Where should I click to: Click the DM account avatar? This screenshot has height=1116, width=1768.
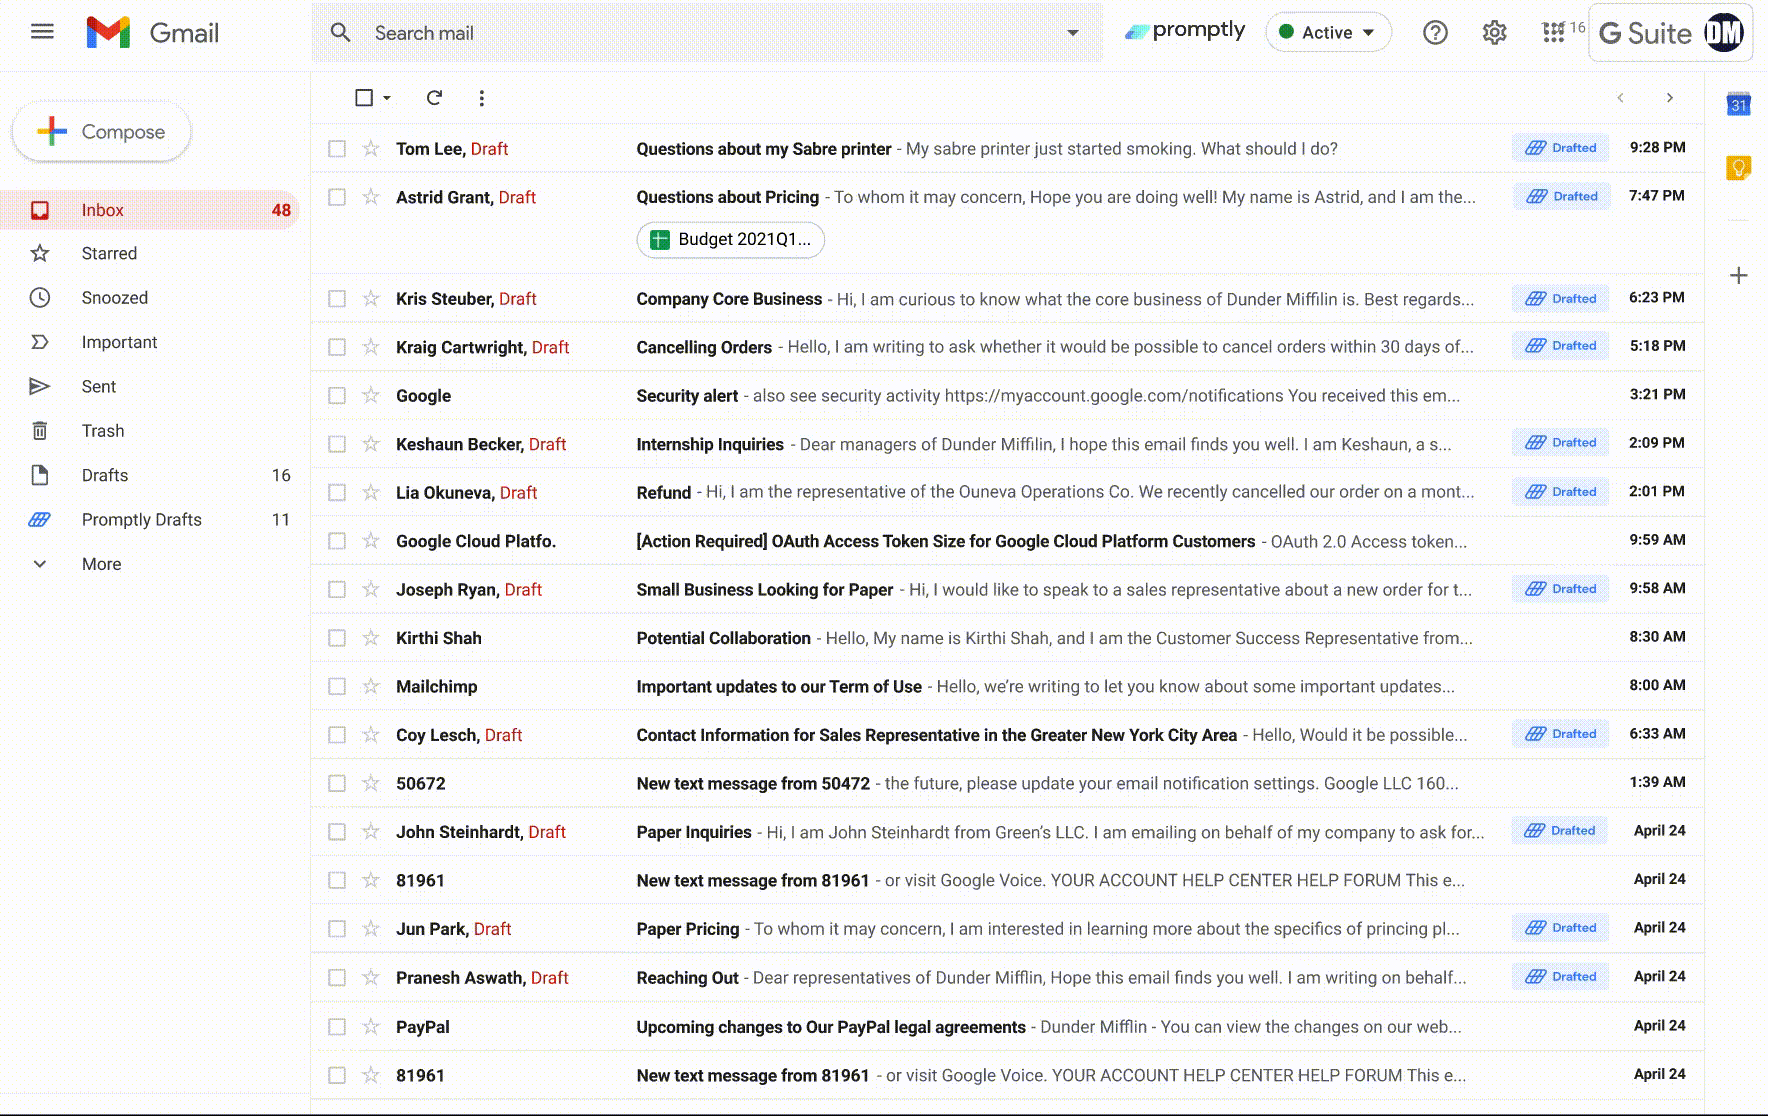click(1724, 33)
